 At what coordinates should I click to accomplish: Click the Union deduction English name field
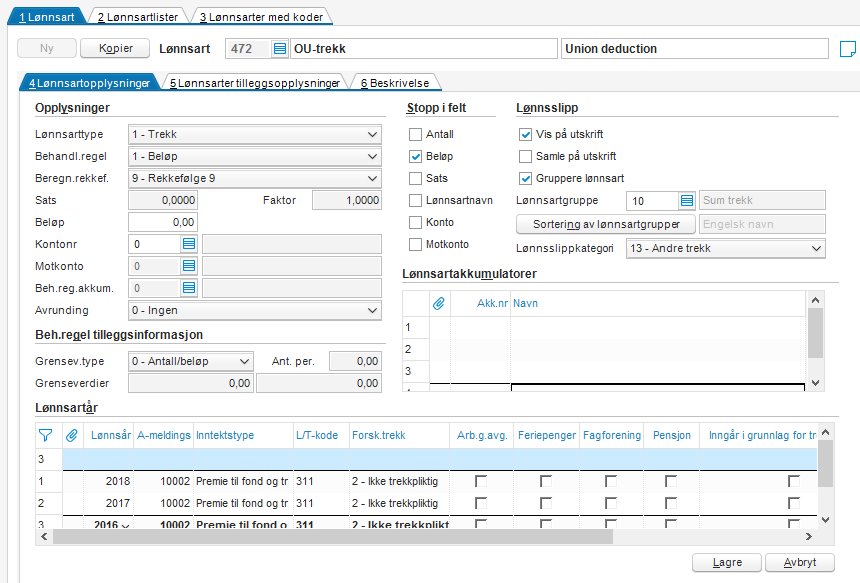tap(694, 49)
